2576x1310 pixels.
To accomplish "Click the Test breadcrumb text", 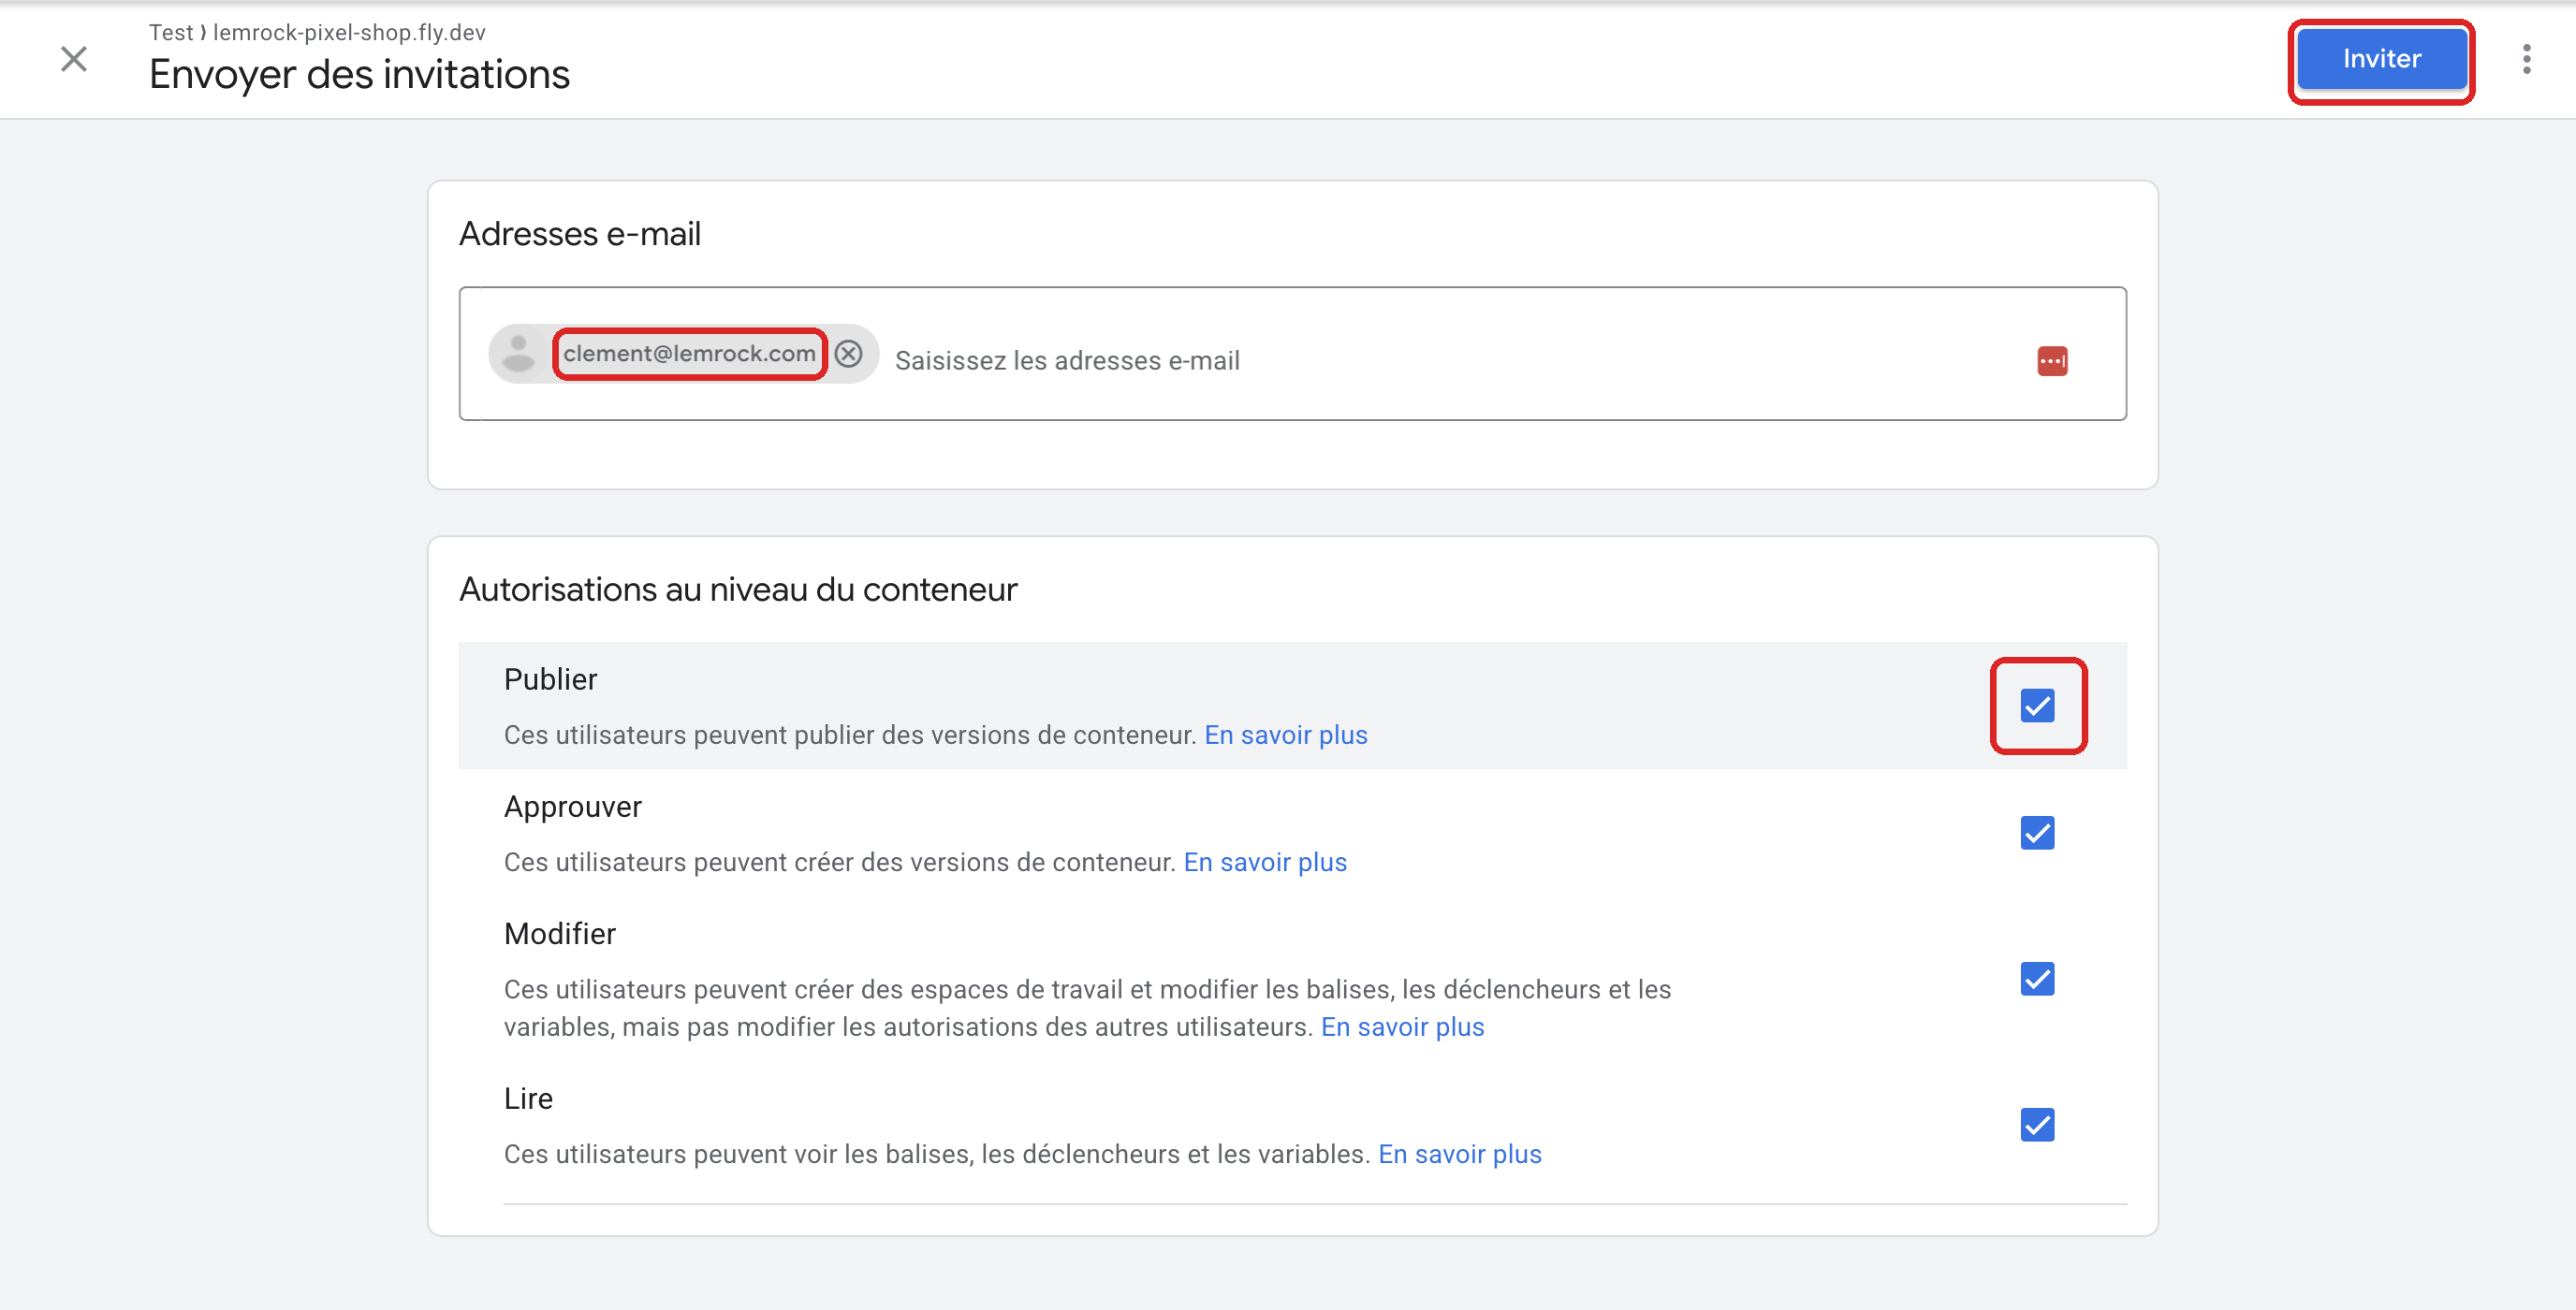I will [x=170, y=32].
